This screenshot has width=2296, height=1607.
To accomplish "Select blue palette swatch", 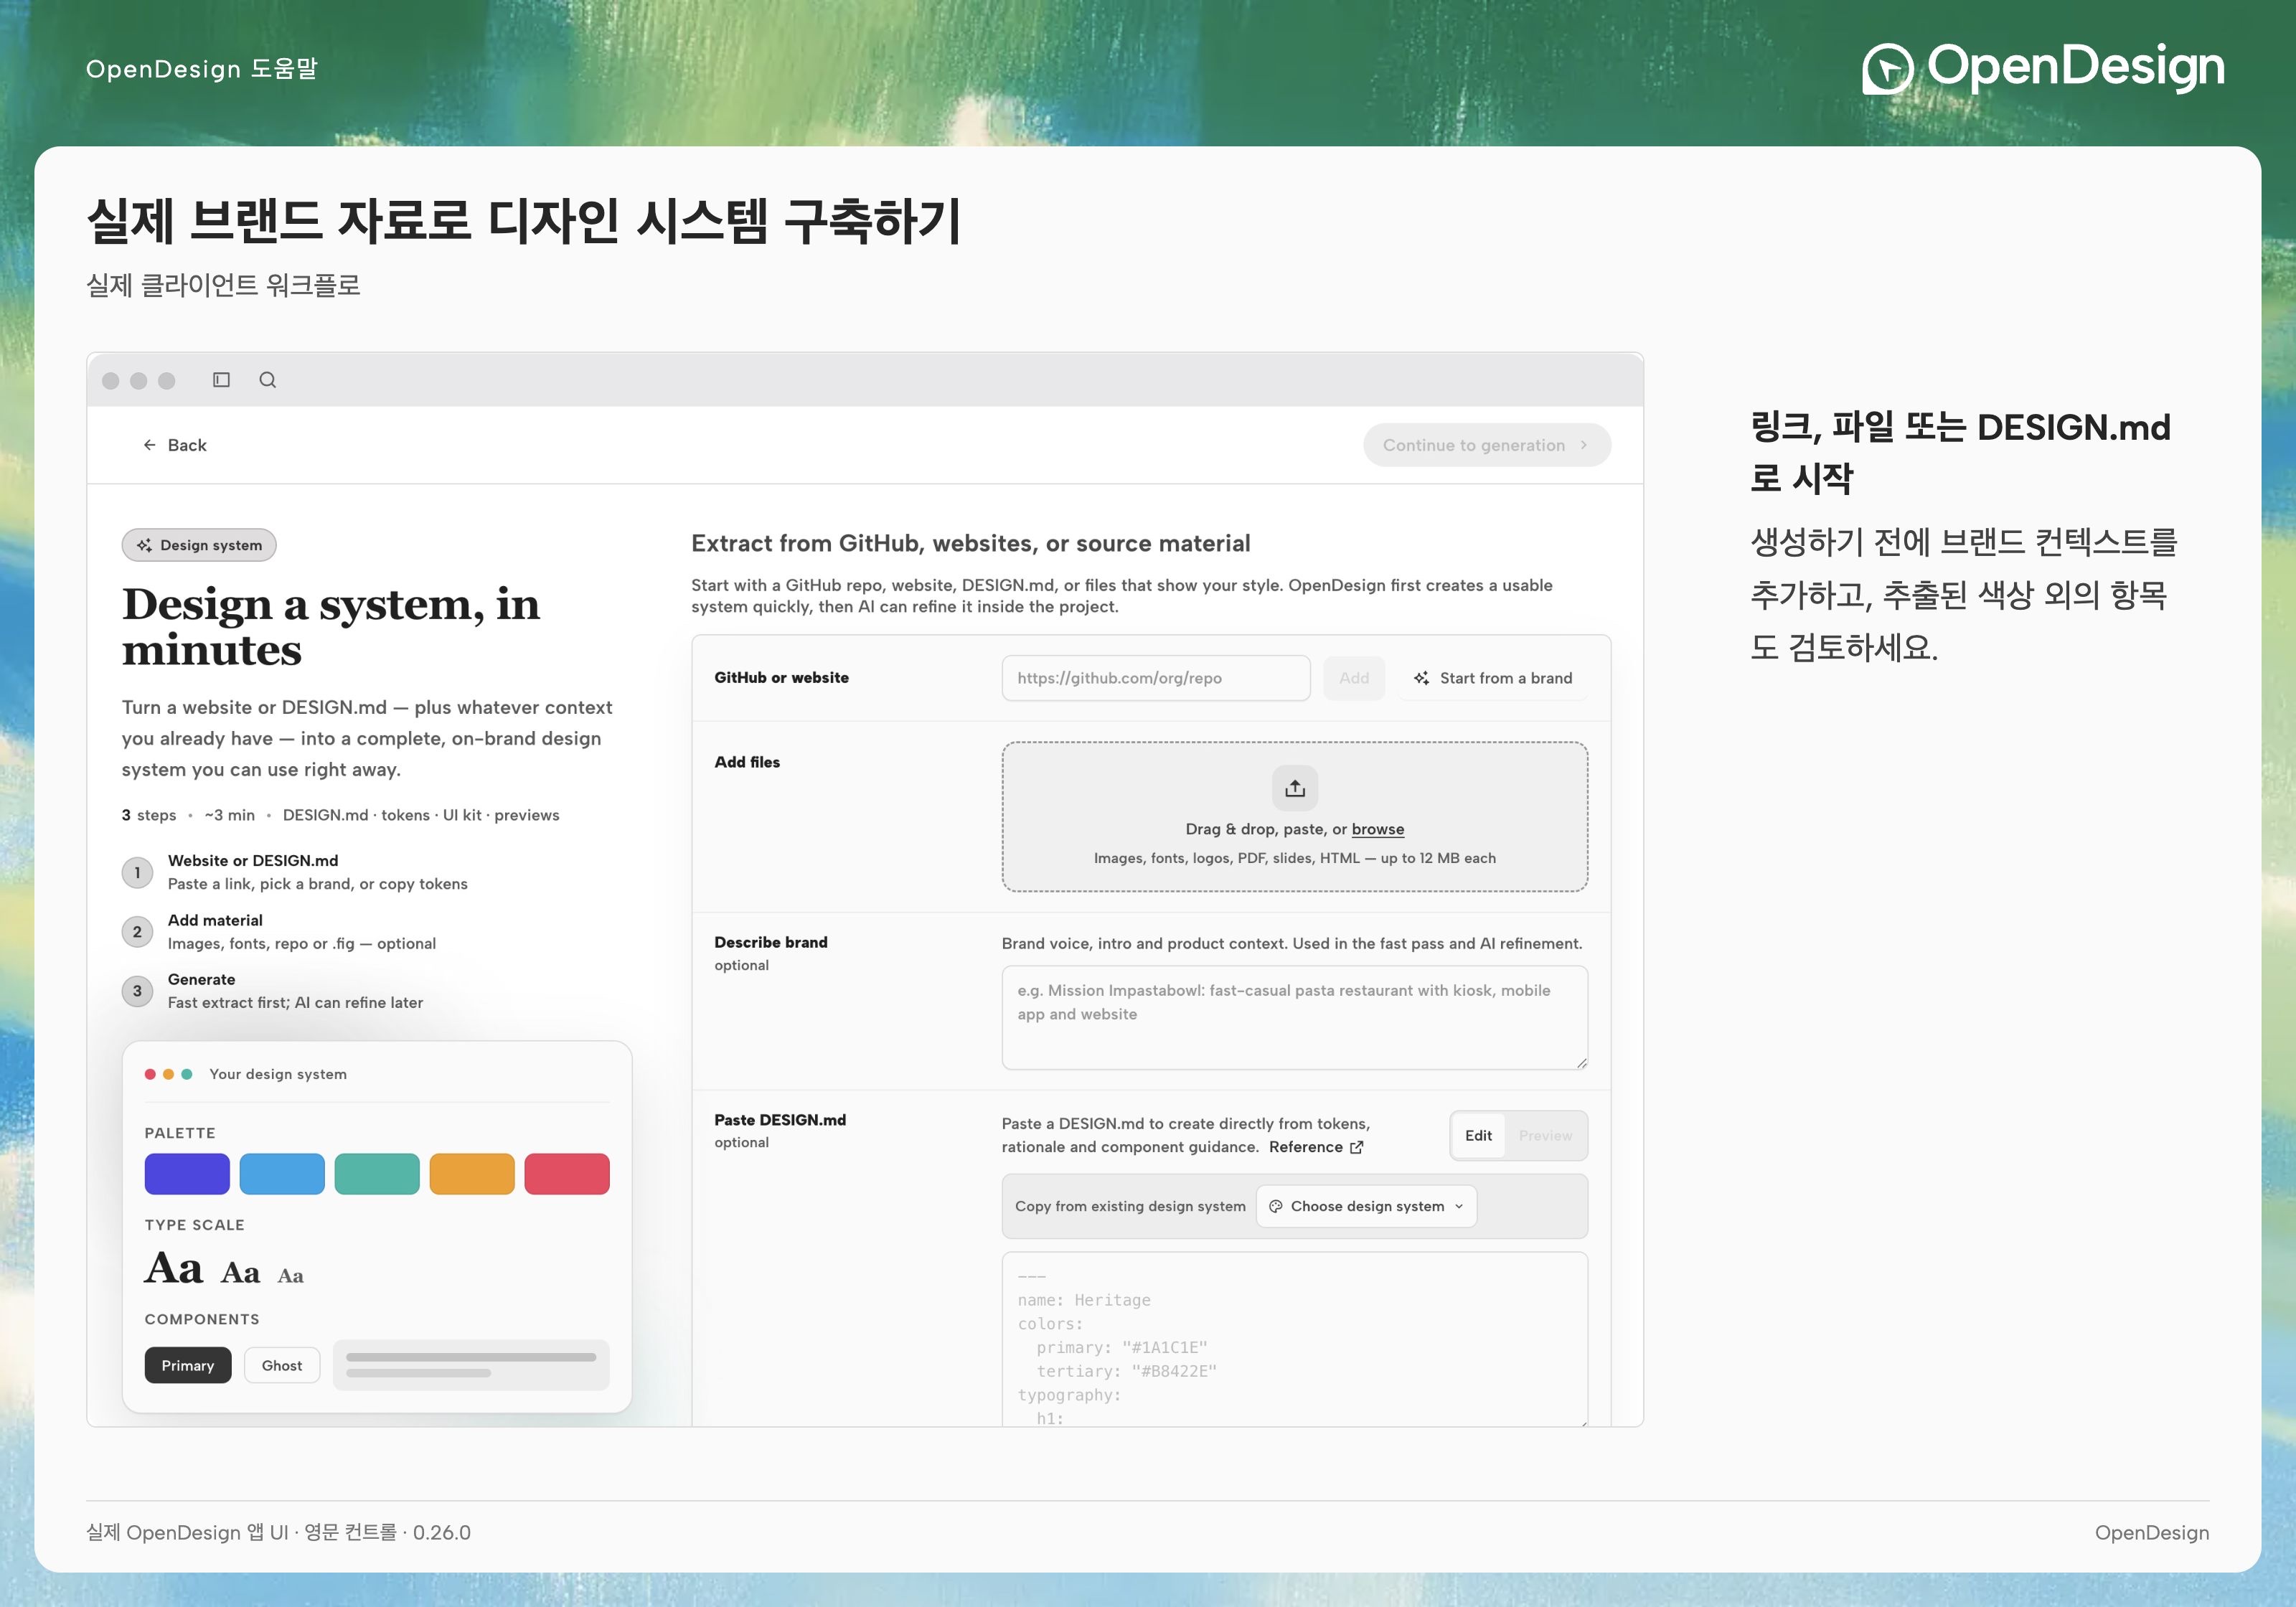I will tap(282, 1174).
